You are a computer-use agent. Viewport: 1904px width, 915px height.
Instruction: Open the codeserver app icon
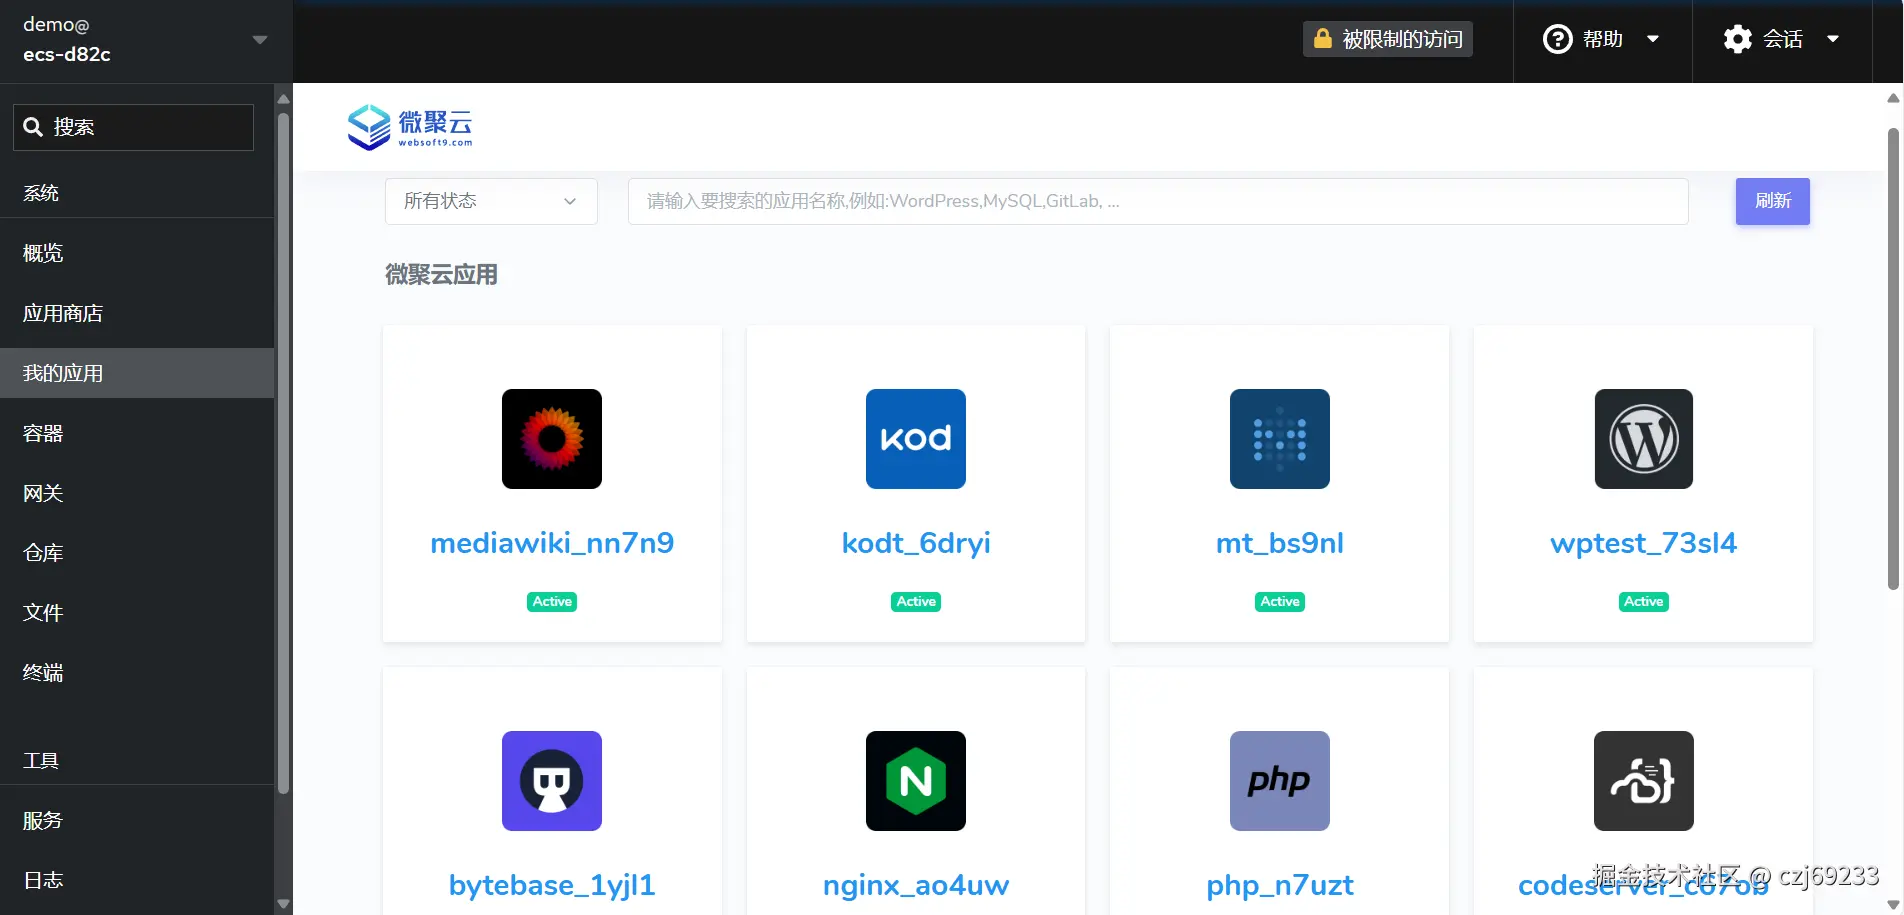[x=1643, y=781]
